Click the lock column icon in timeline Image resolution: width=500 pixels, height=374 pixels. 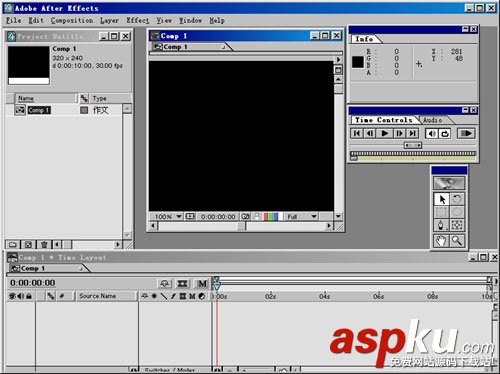coord(29,296)
